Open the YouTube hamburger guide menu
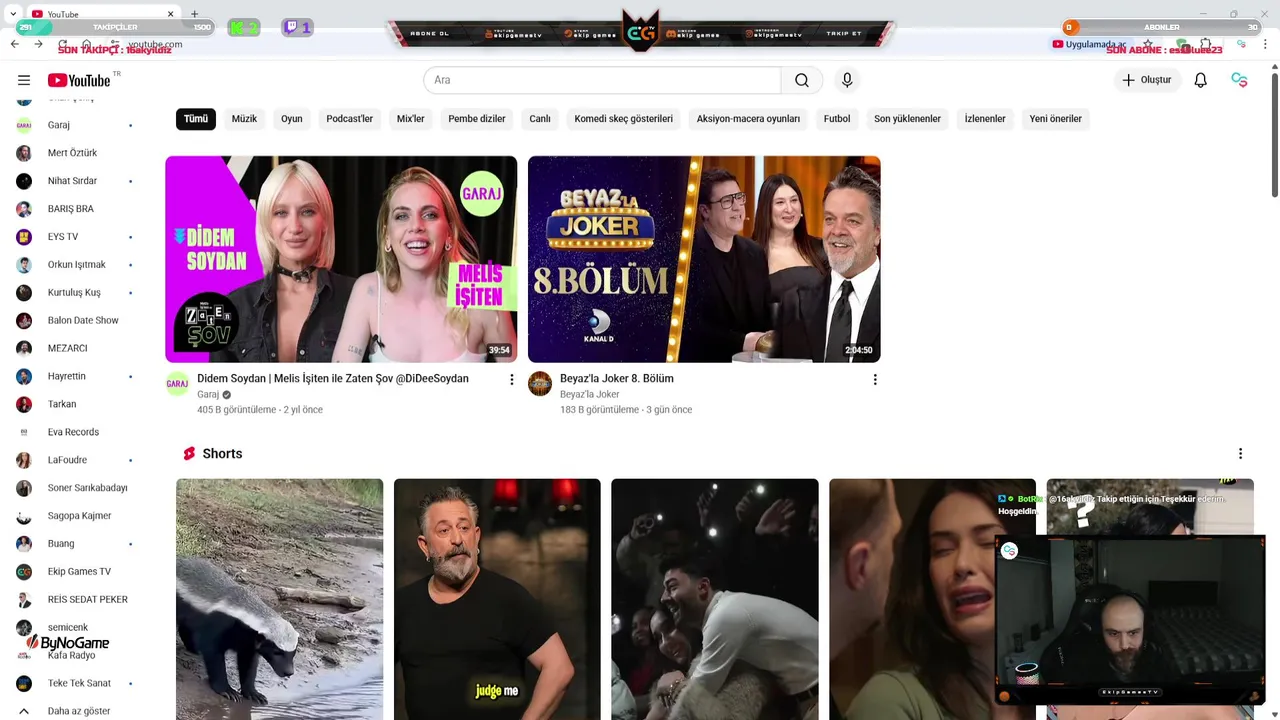1280x720 pixels. (24, 80)
